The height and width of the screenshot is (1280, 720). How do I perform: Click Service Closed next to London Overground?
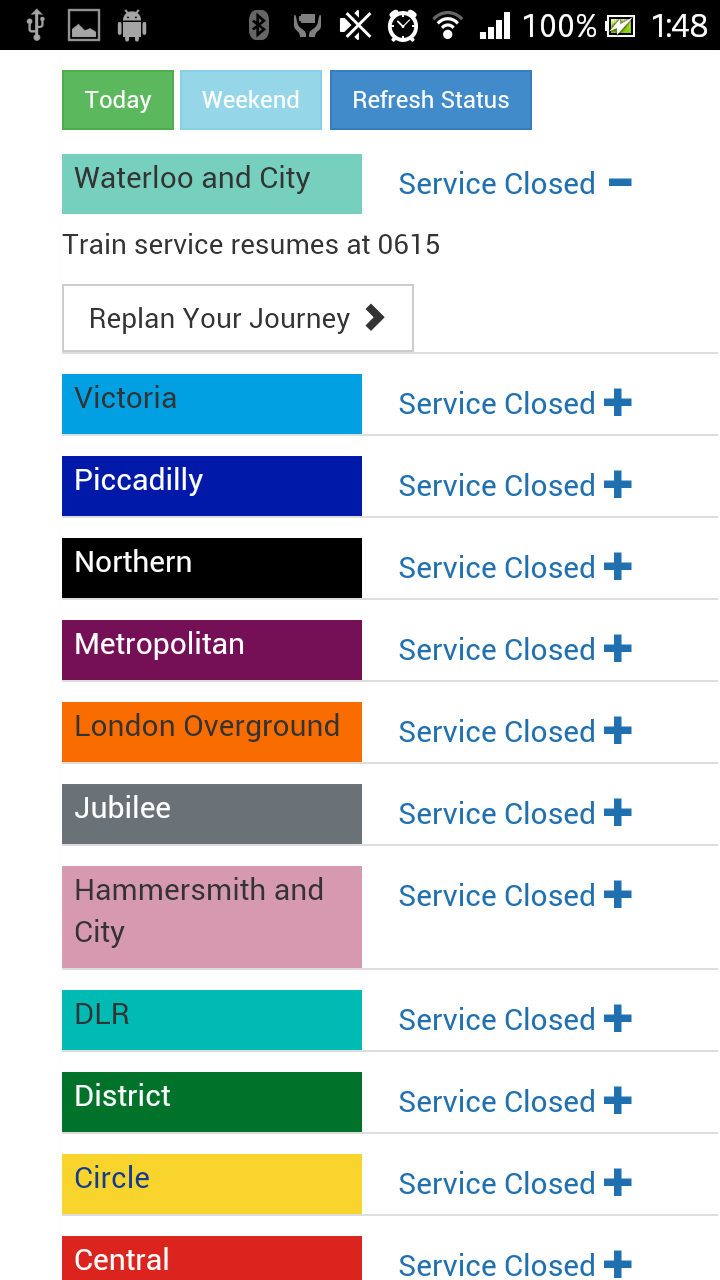pyautogui.click(x=497, y=731)
